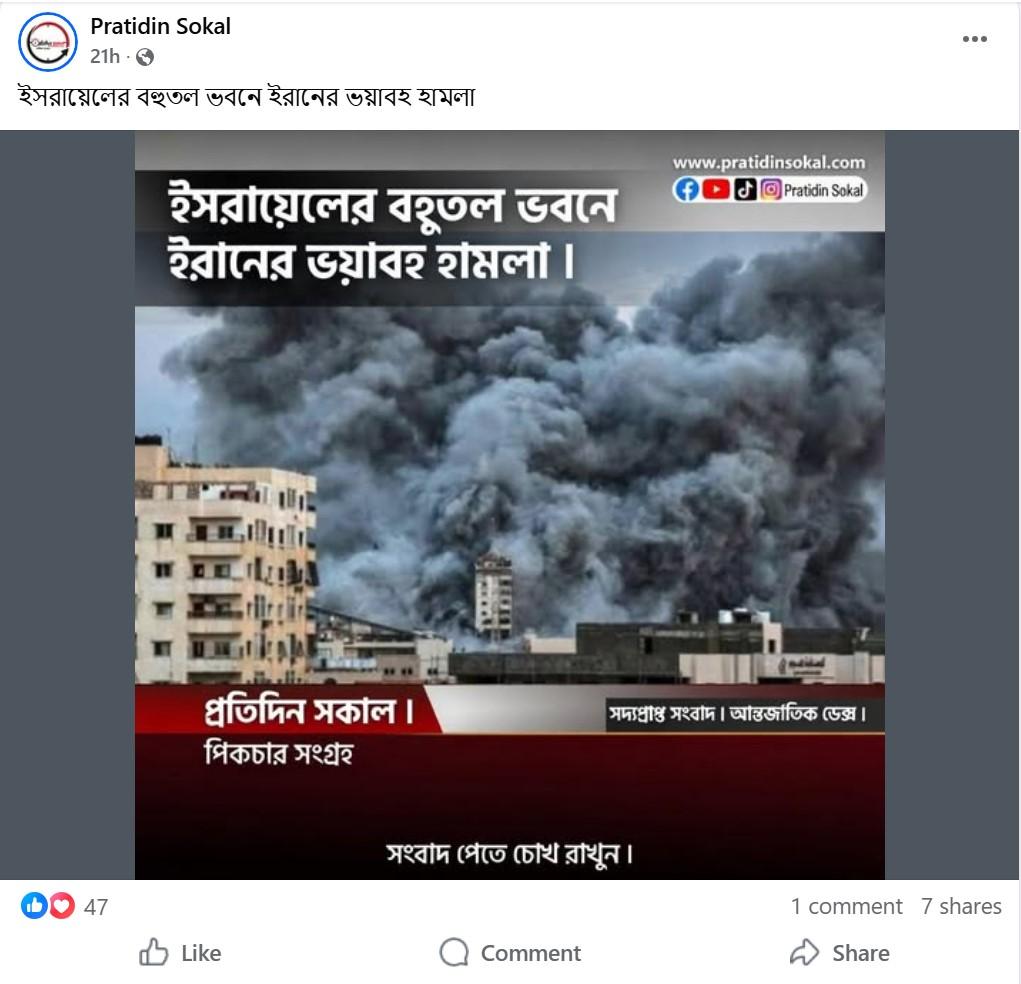
Task: Click the speech-bubble Comment icon
Action: click(454, 952)
